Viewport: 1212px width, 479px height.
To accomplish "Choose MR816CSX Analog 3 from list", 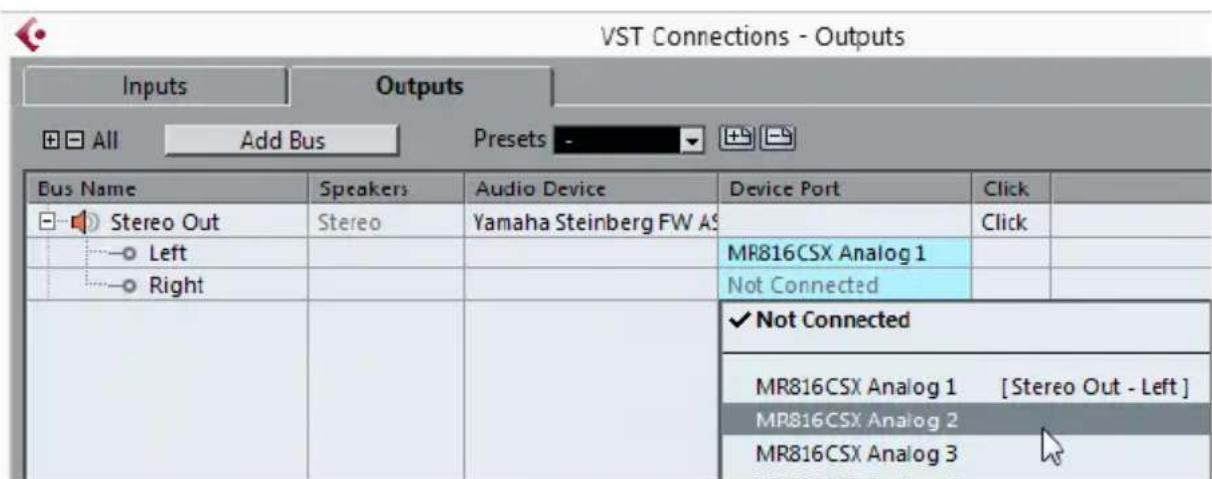I will click(x=967, y=452).
